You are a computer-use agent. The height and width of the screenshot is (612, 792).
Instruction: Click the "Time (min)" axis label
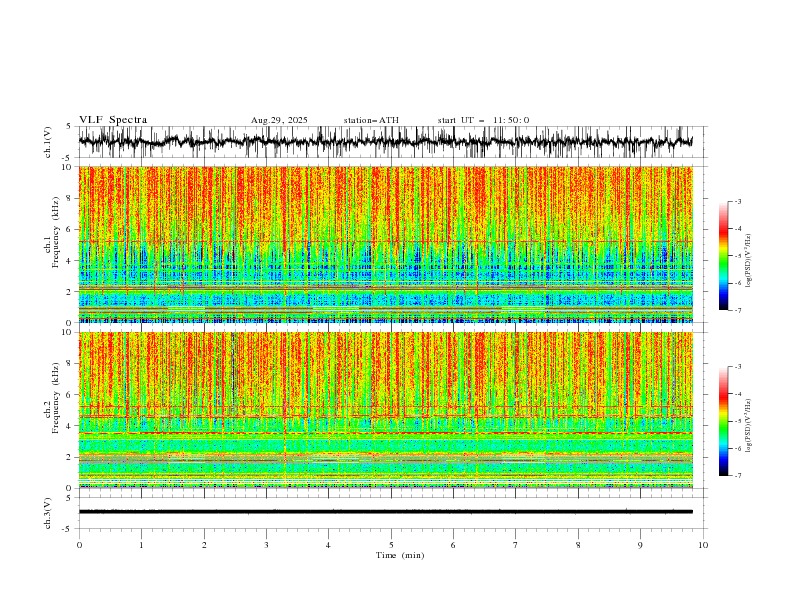(x=400, y=555)
